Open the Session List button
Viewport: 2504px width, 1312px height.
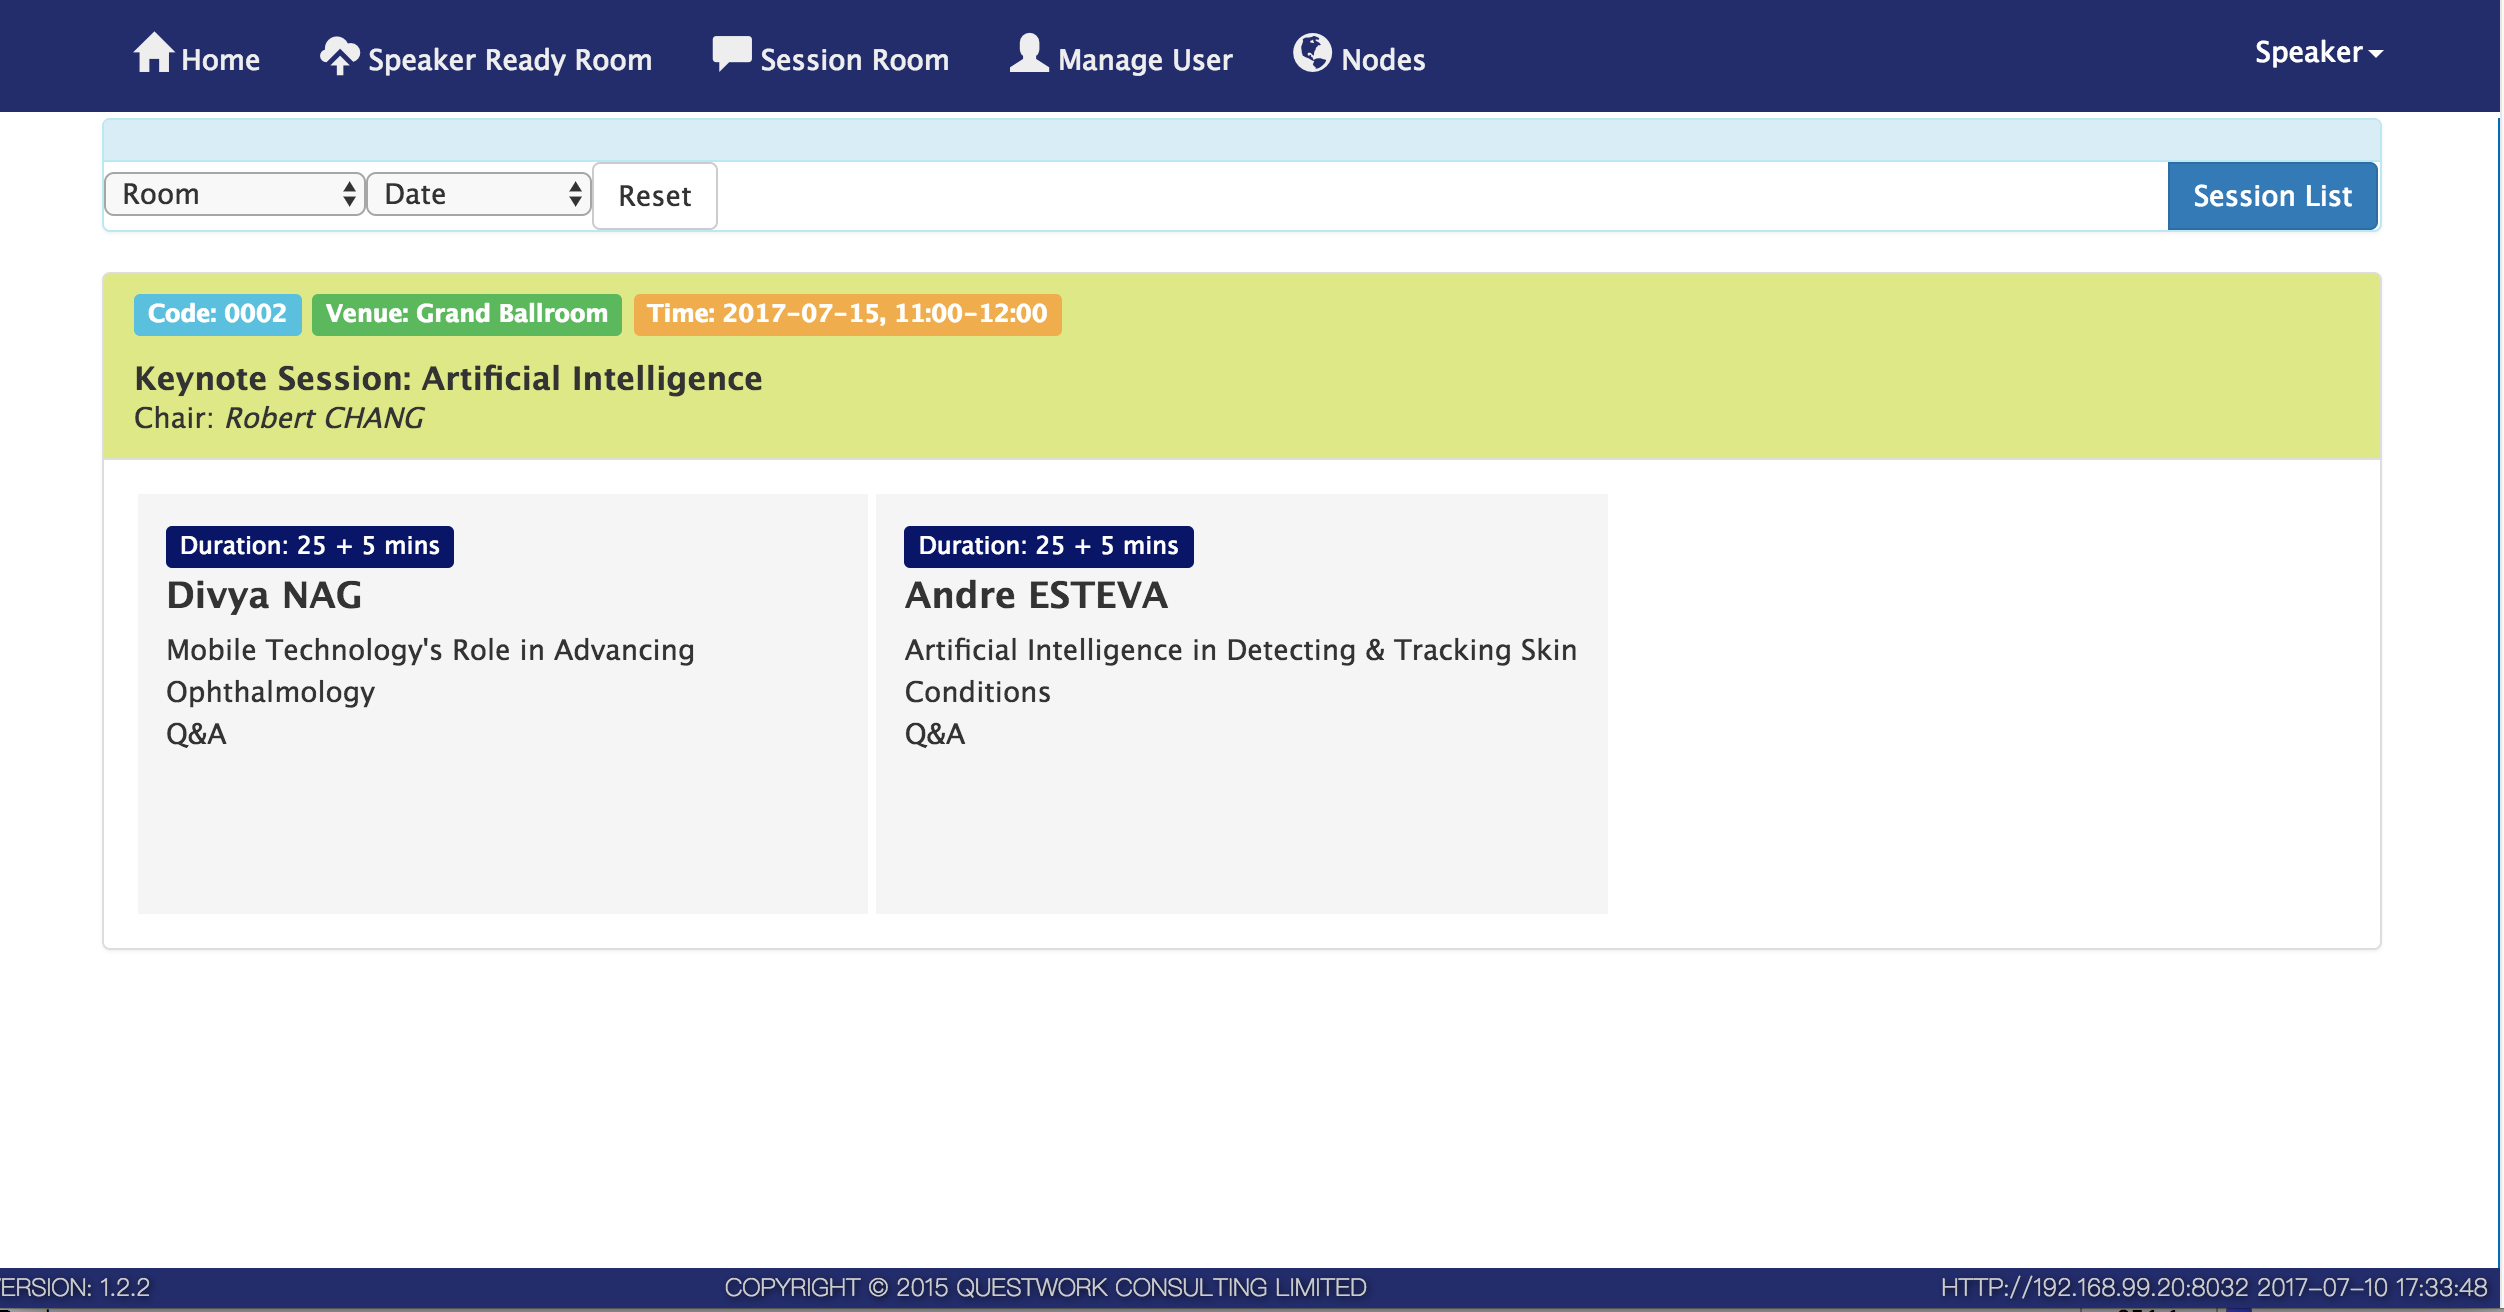(x=2272, y=196)
